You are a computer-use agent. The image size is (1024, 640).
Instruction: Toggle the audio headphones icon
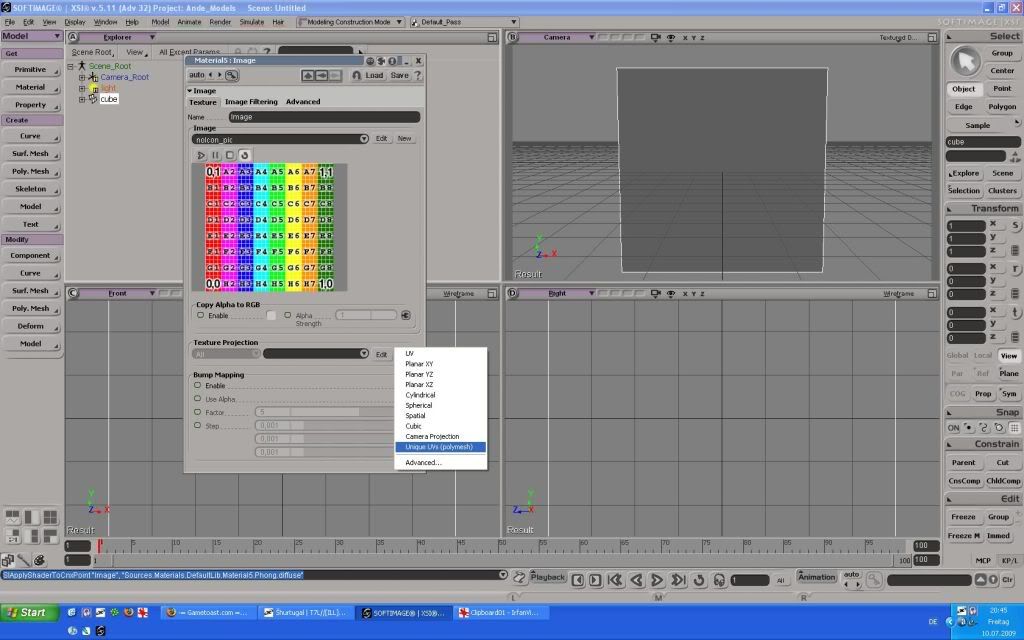click(719, 580)
